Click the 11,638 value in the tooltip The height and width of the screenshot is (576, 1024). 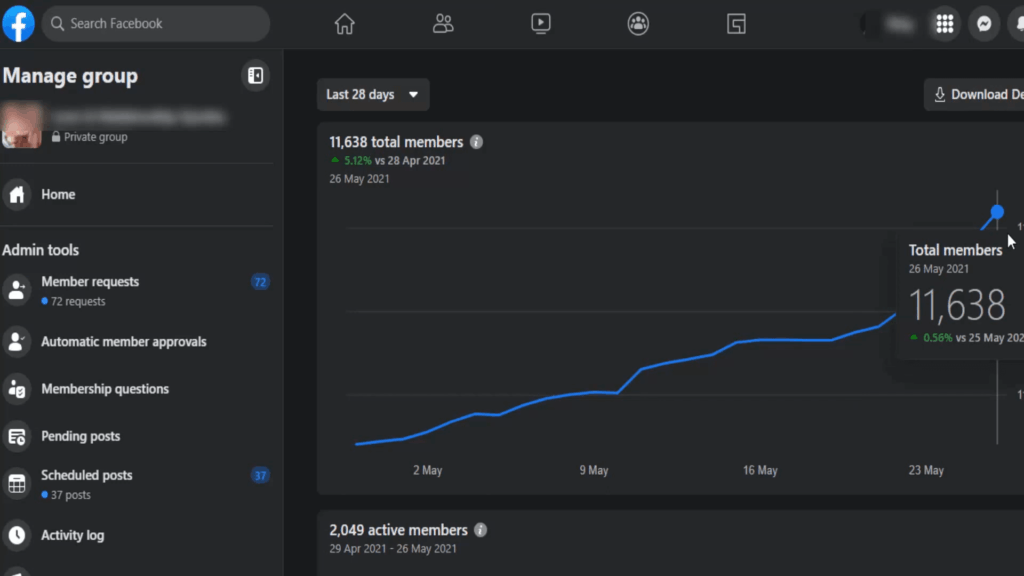[957, 306]
